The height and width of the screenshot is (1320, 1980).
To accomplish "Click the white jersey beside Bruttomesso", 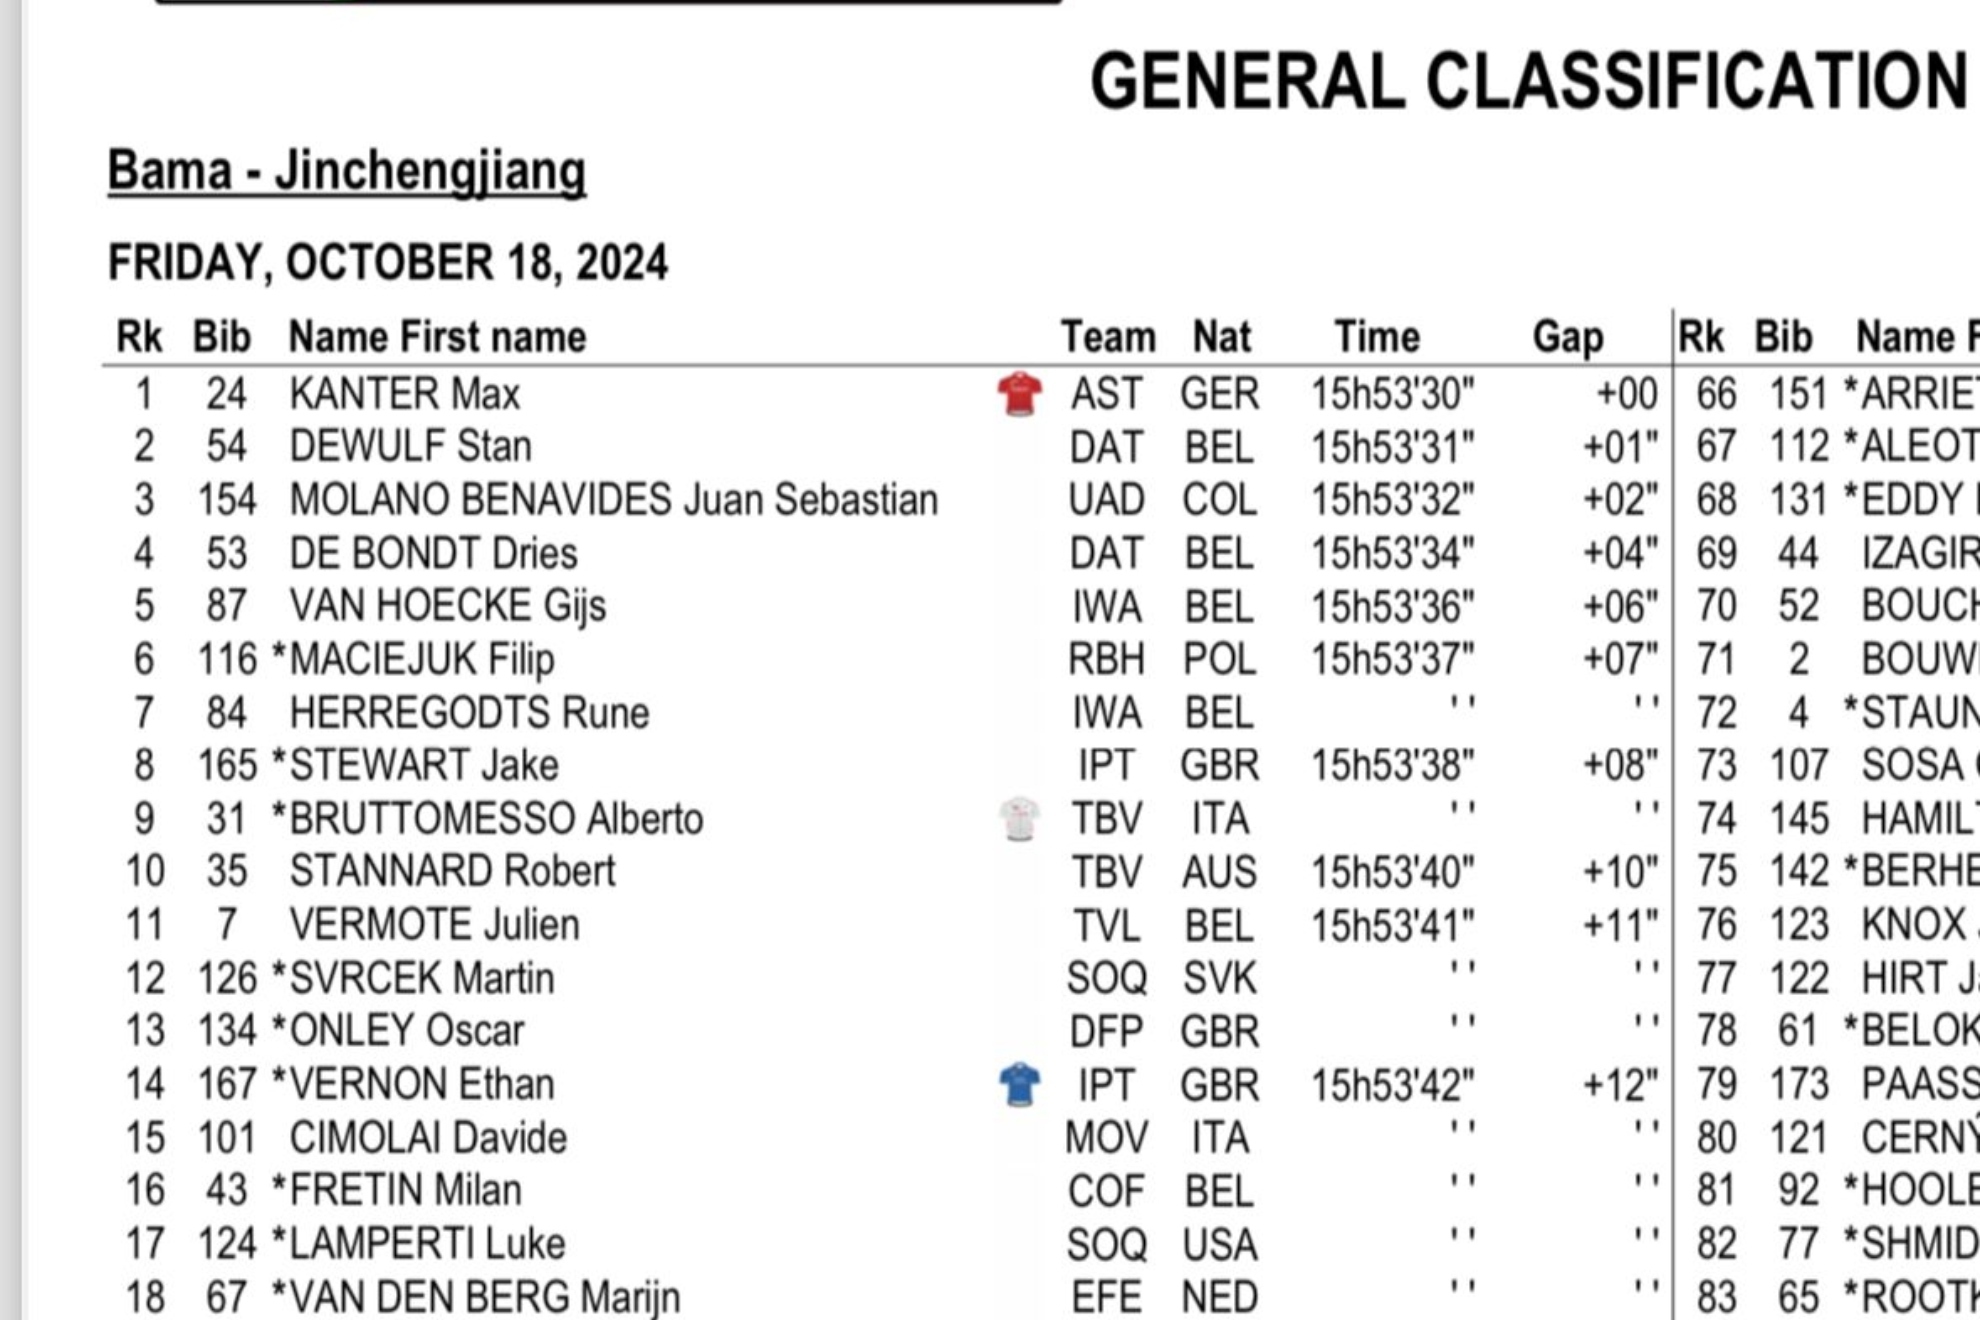I will tap(1019, 819).
